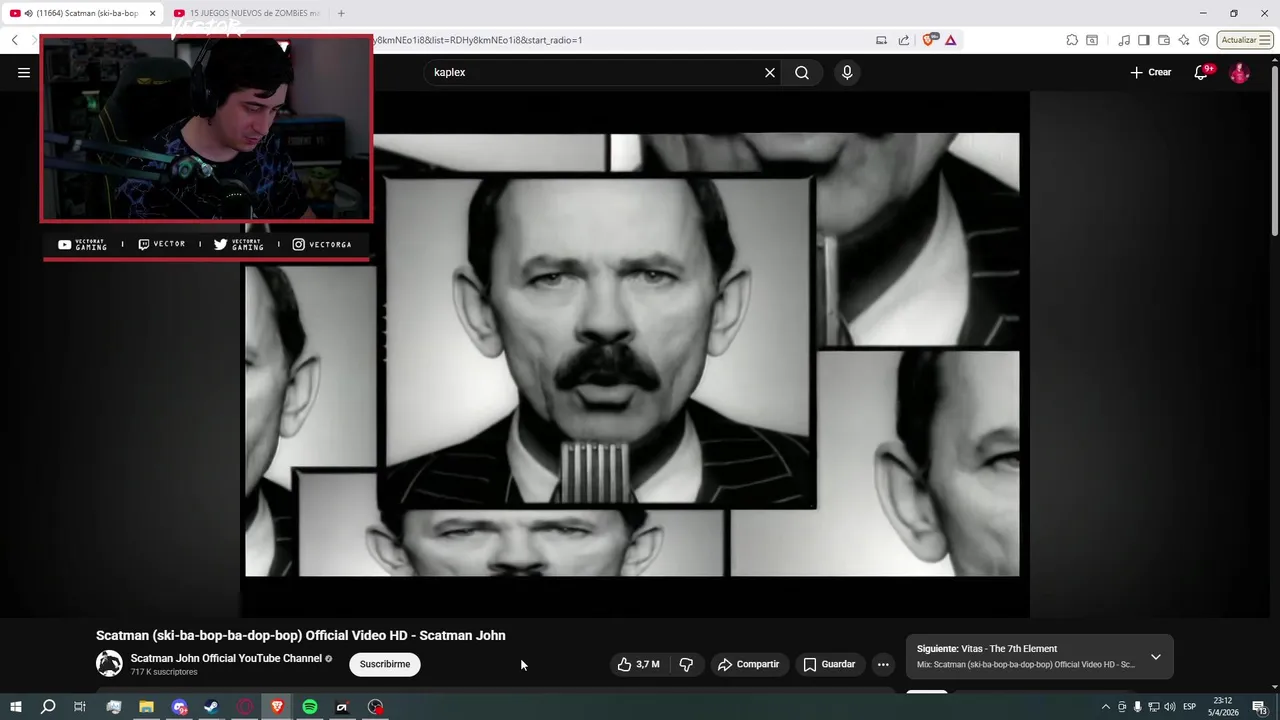1280x720 pixels.
Task: Open the Brave VPN shield icon
Action: 1204,40
